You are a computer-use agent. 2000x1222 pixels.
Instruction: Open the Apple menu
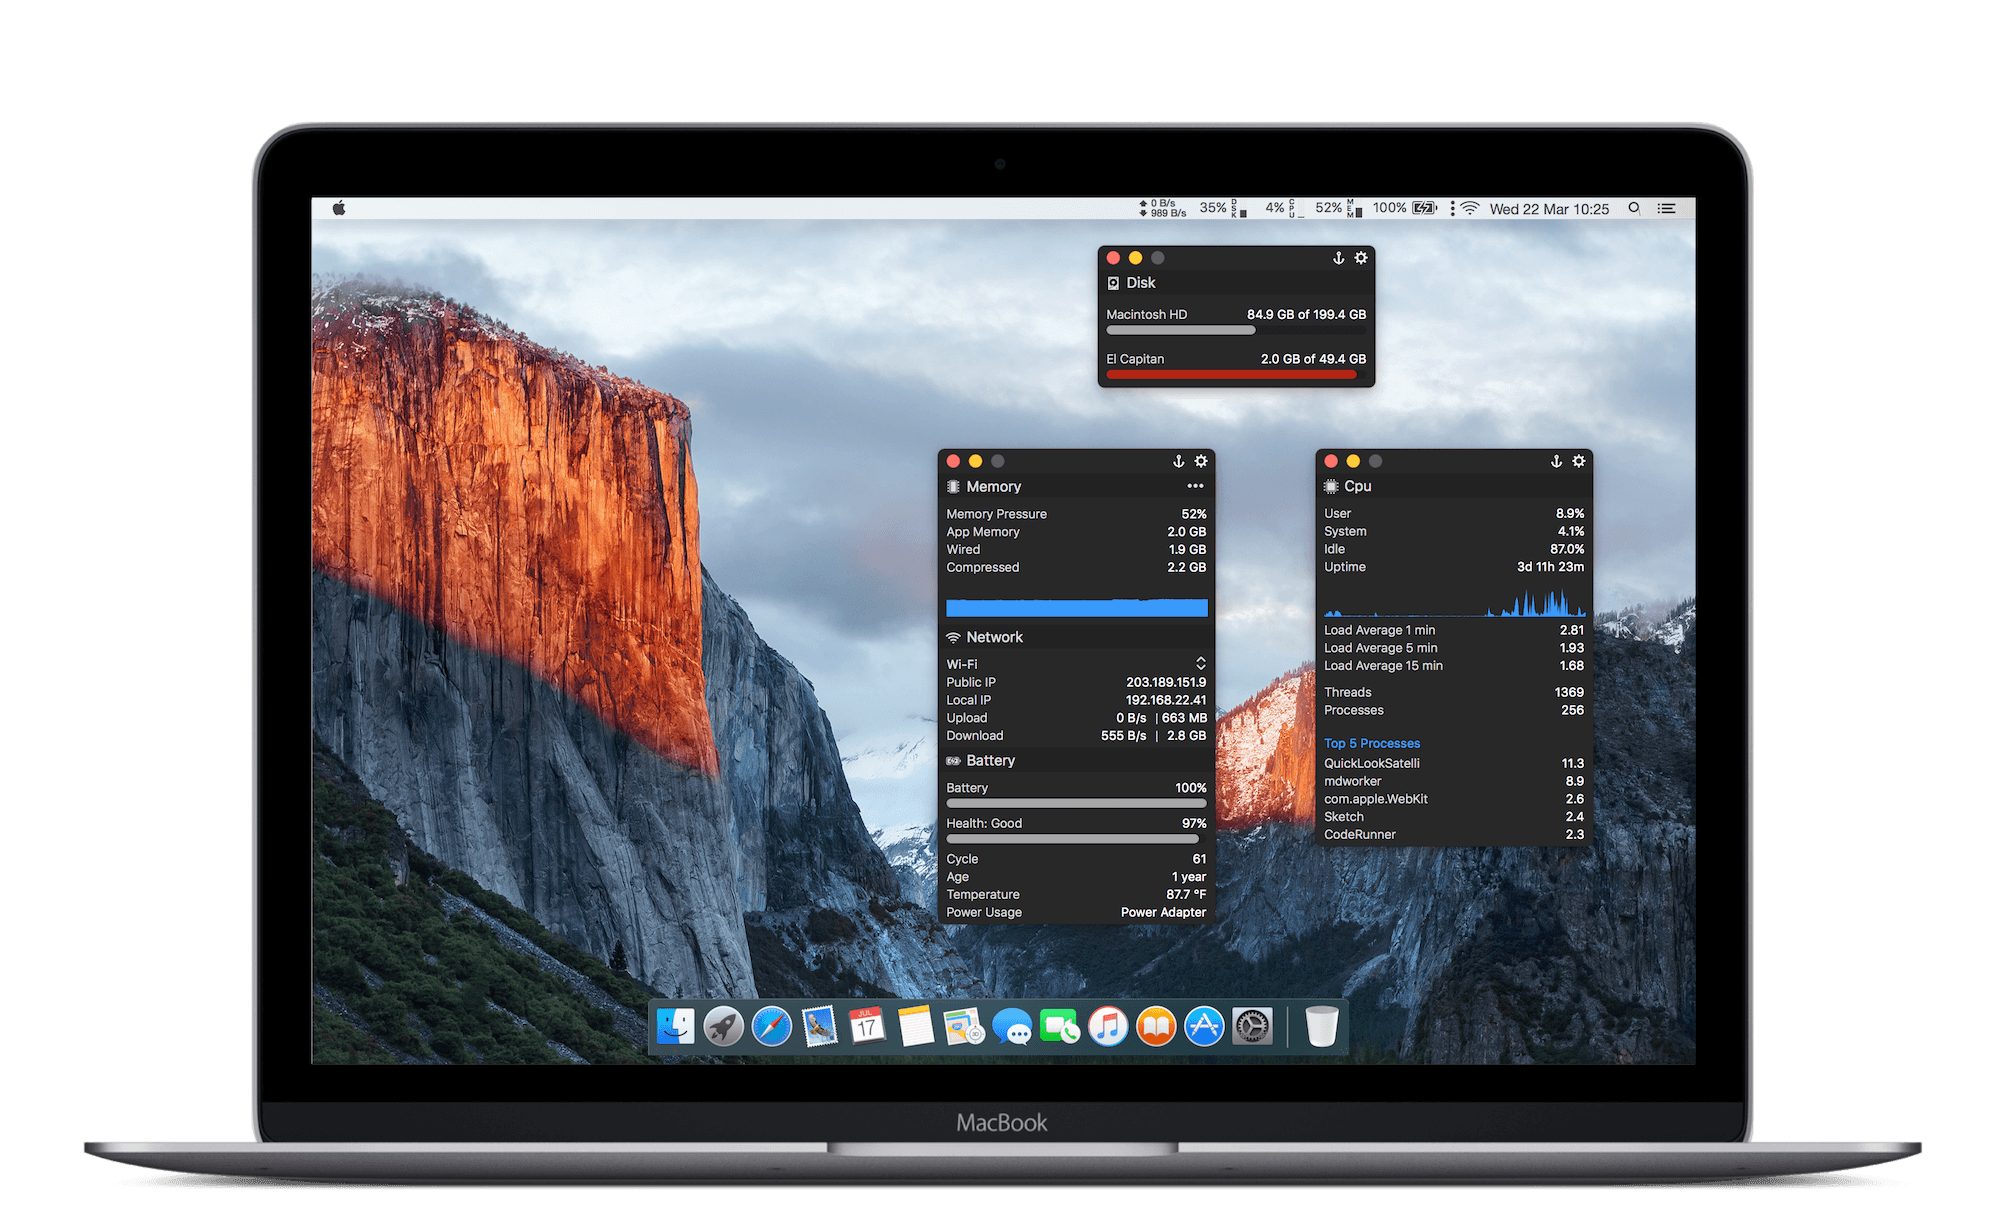click(x=339, y=208)
